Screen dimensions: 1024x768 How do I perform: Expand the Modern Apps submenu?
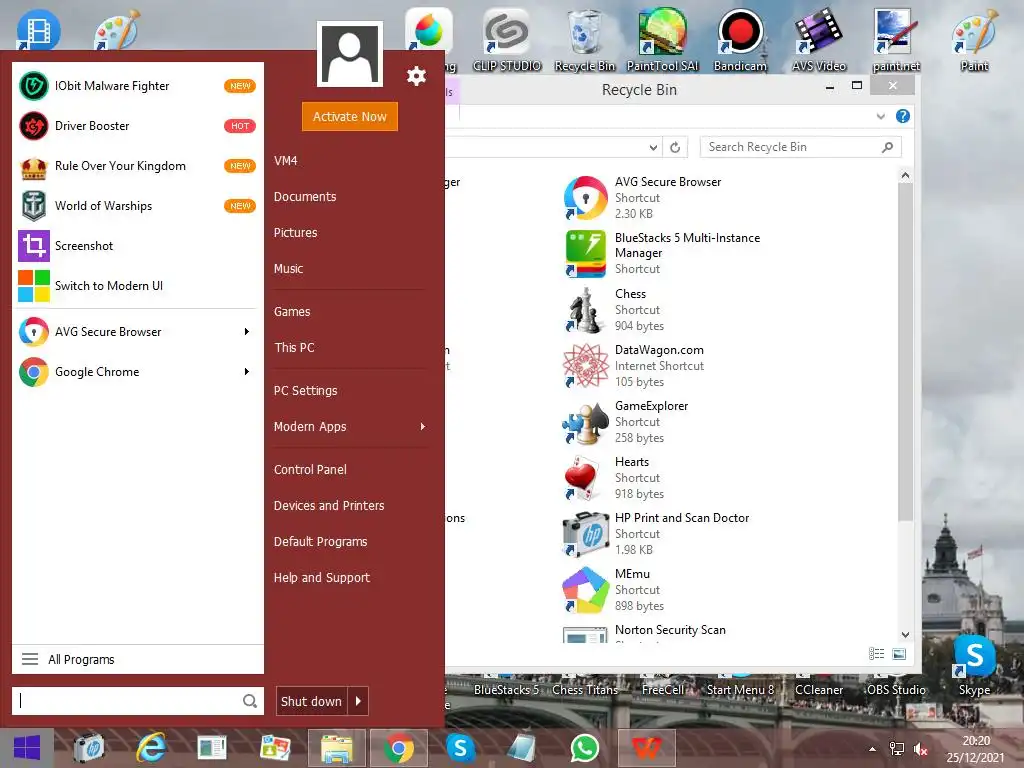350,426
